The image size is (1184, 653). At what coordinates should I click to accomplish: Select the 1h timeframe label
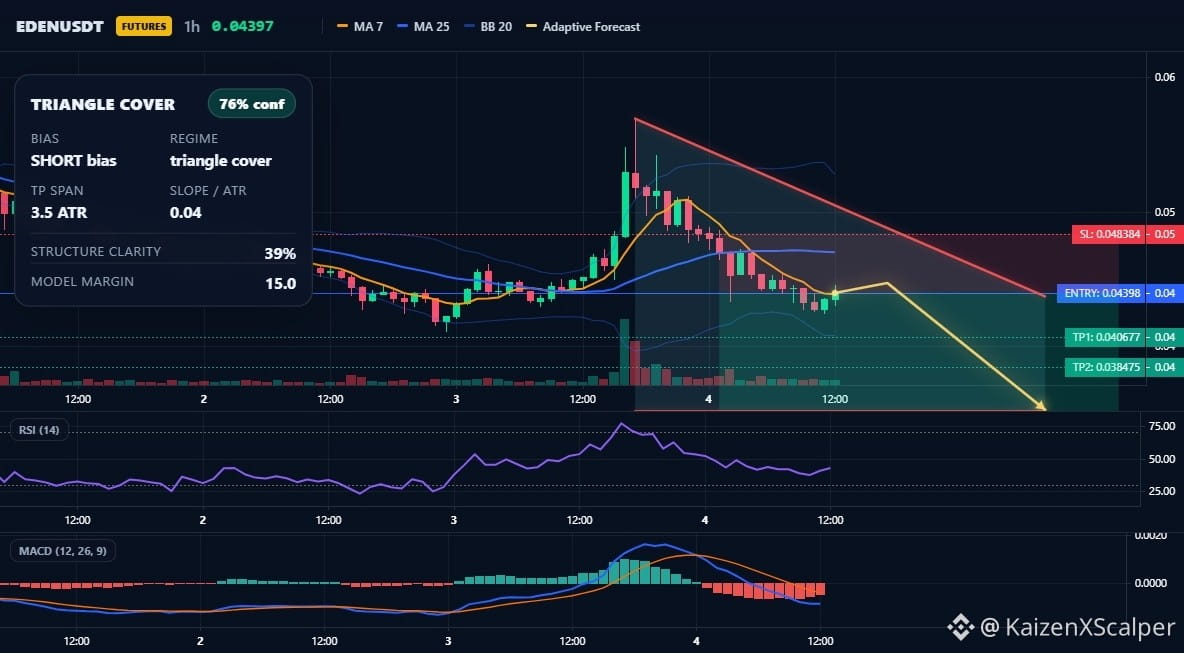[x=192, y=26]
